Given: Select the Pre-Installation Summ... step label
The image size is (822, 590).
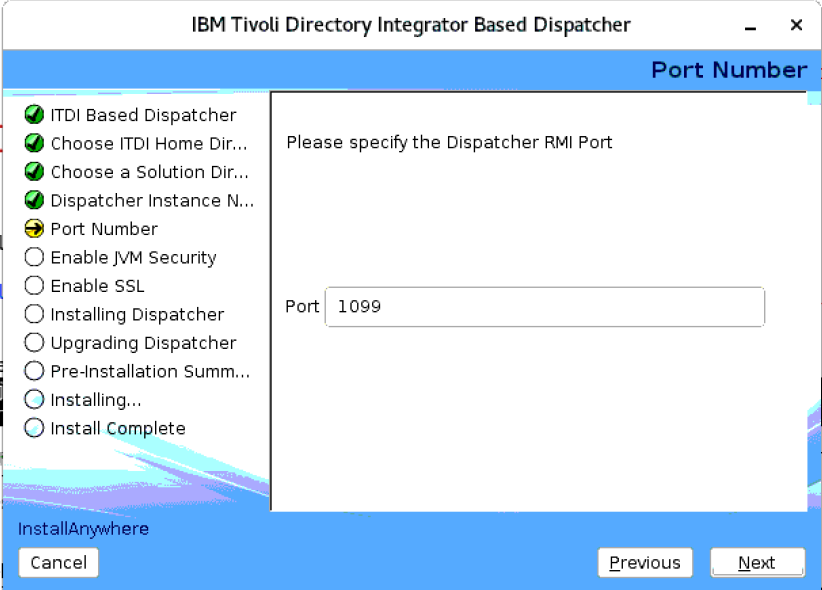Looking at the screenshot, I should (150, 371).
